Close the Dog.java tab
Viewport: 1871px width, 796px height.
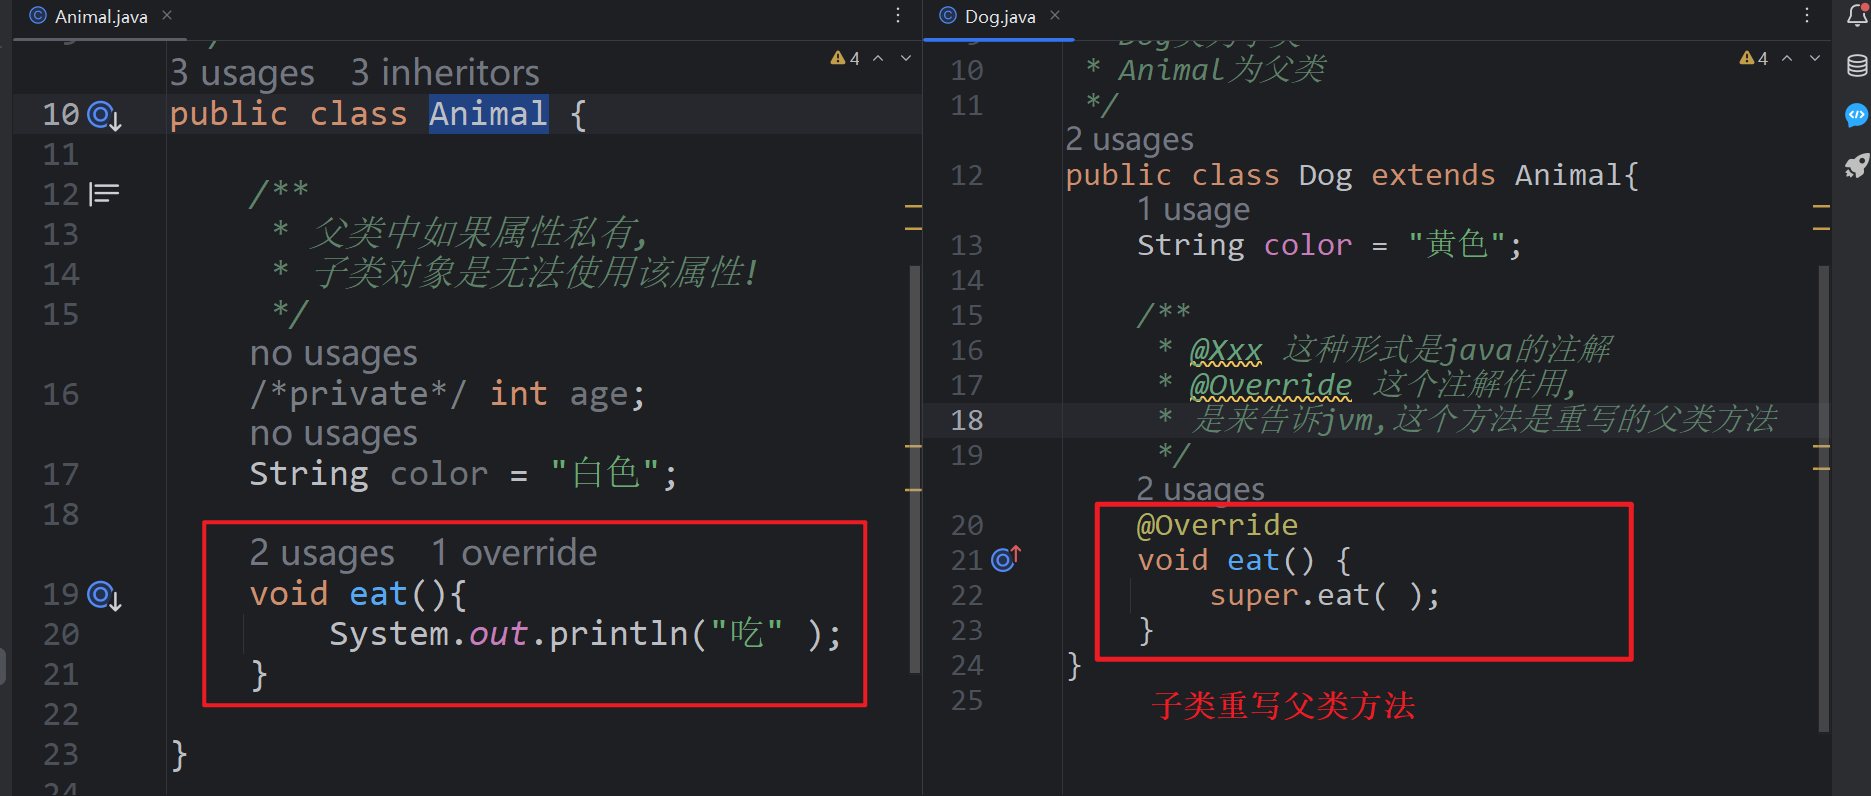1055,15
